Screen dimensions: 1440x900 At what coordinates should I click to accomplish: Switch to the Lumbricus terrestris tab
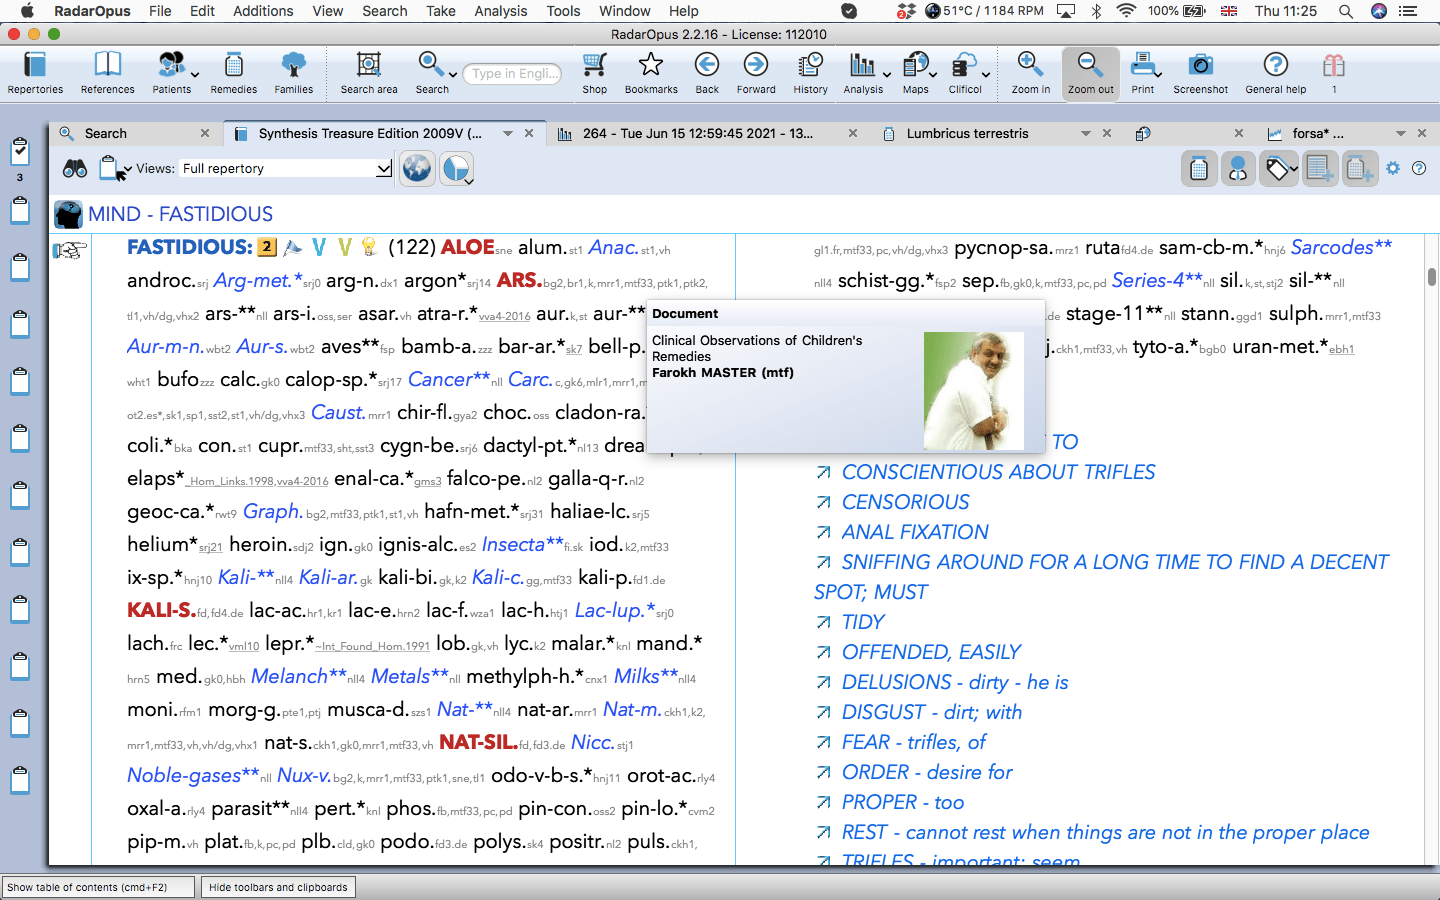pos(967,133)
